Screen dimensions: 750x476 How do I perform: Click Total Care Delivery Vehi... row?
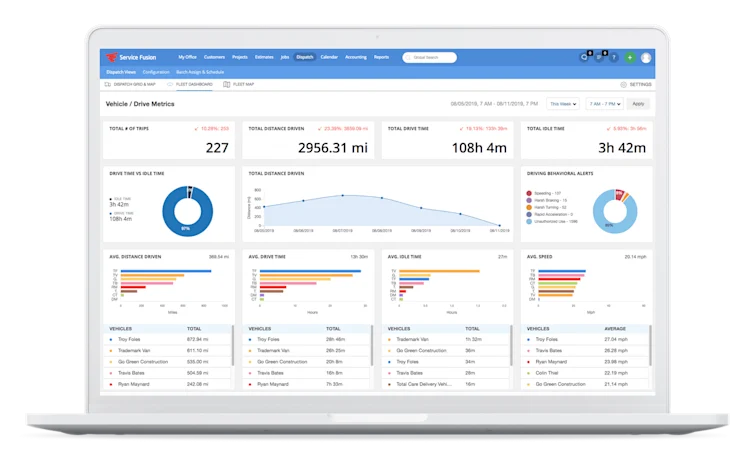pos(446,384)
